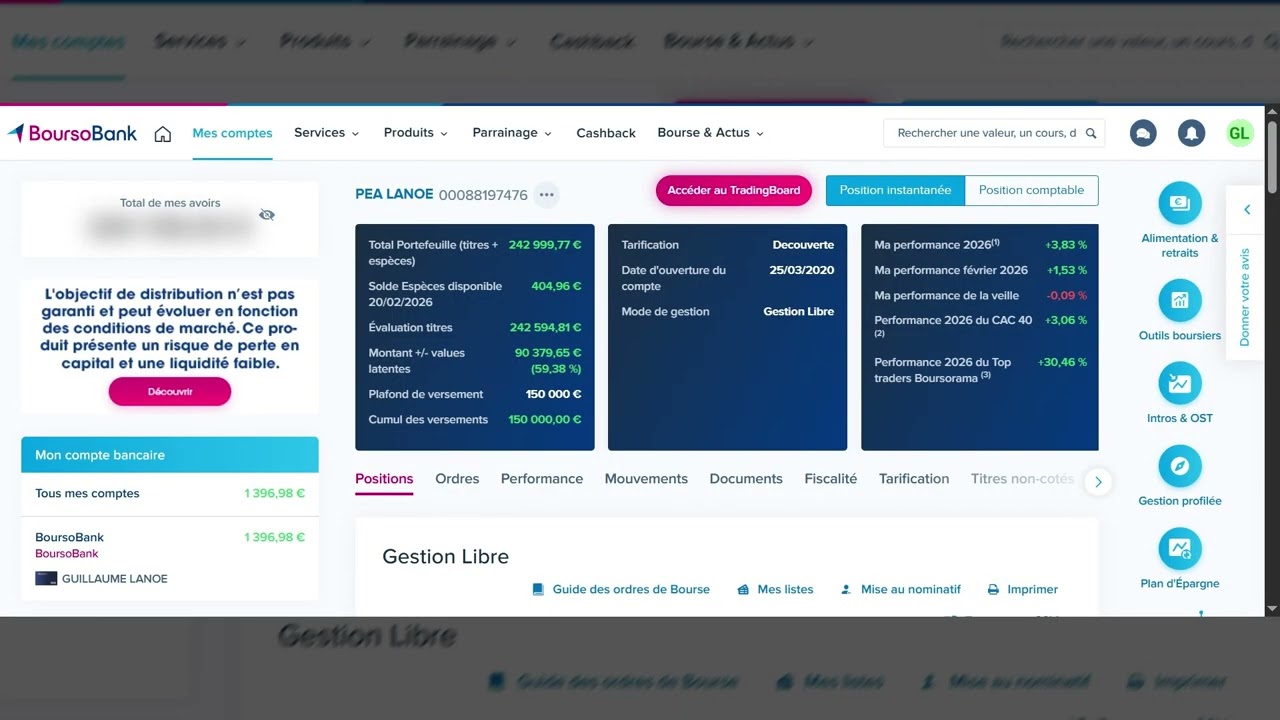Click the Gestion Libre section heading

point(445,557)
